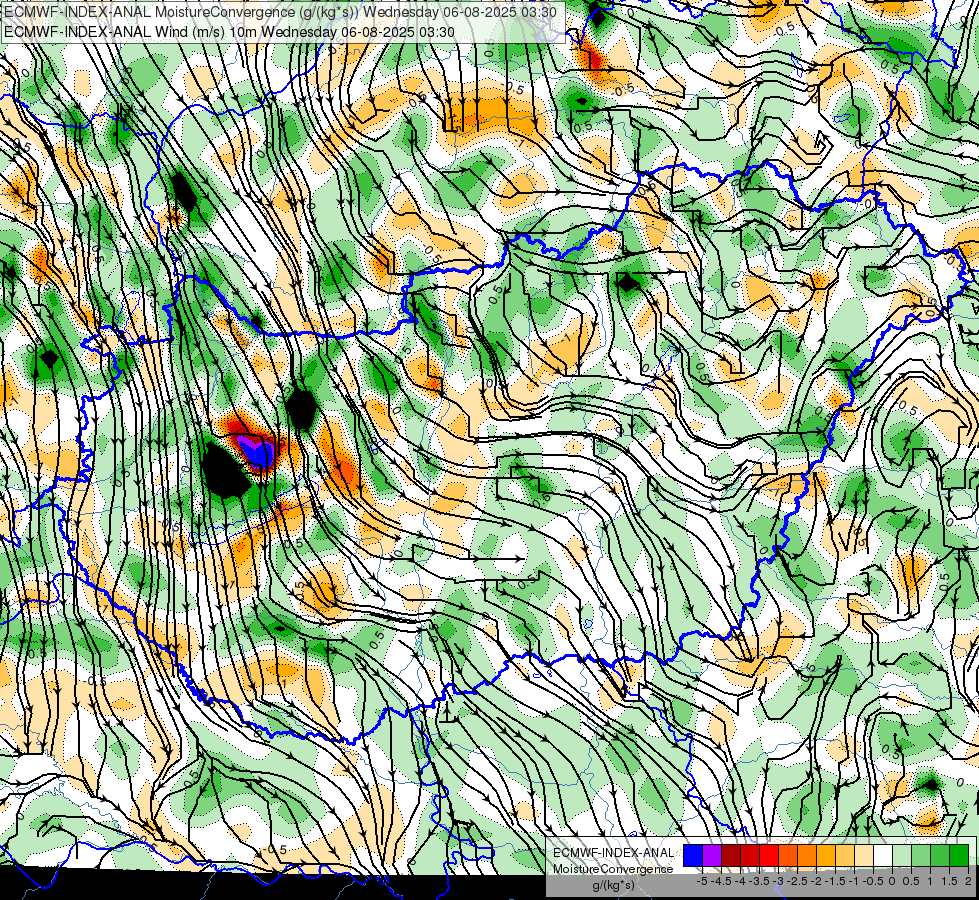Click the -1.5 legend tick label
Screen dimensions: 979x900
pos(835,881)
